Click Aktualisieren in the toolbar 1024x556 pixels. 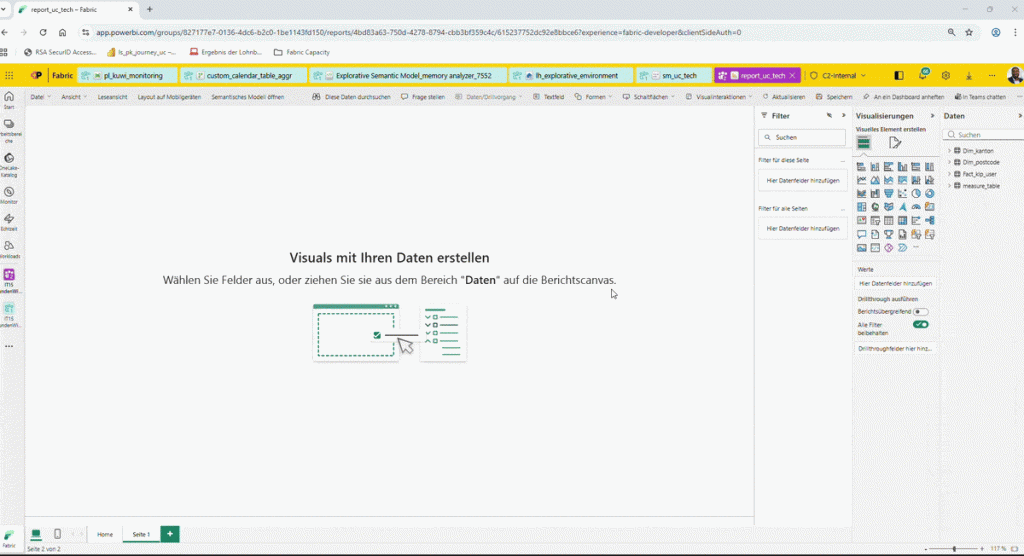point(783,97)
